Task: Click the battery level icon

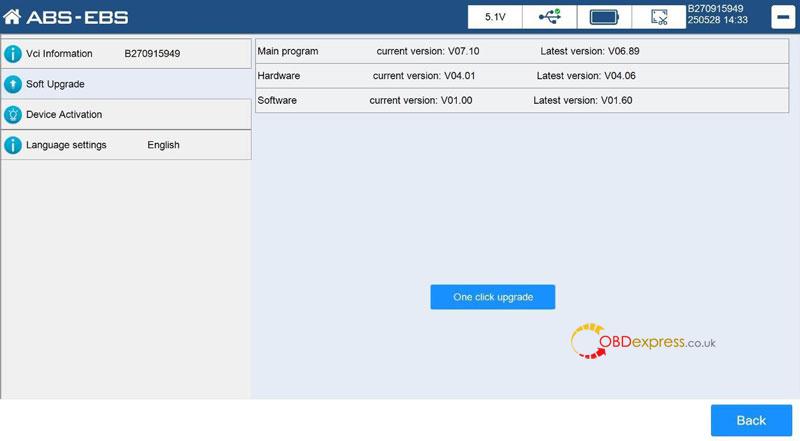Action: (x=604, y=17)
